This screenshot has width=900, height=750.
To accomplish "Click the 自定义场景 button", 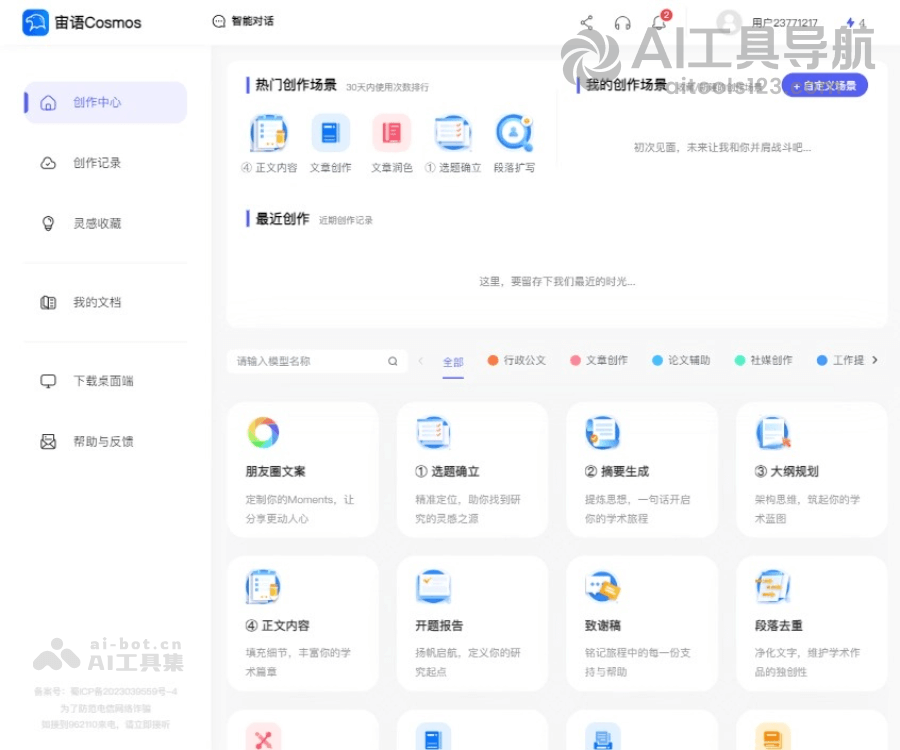I will (825, 86).
